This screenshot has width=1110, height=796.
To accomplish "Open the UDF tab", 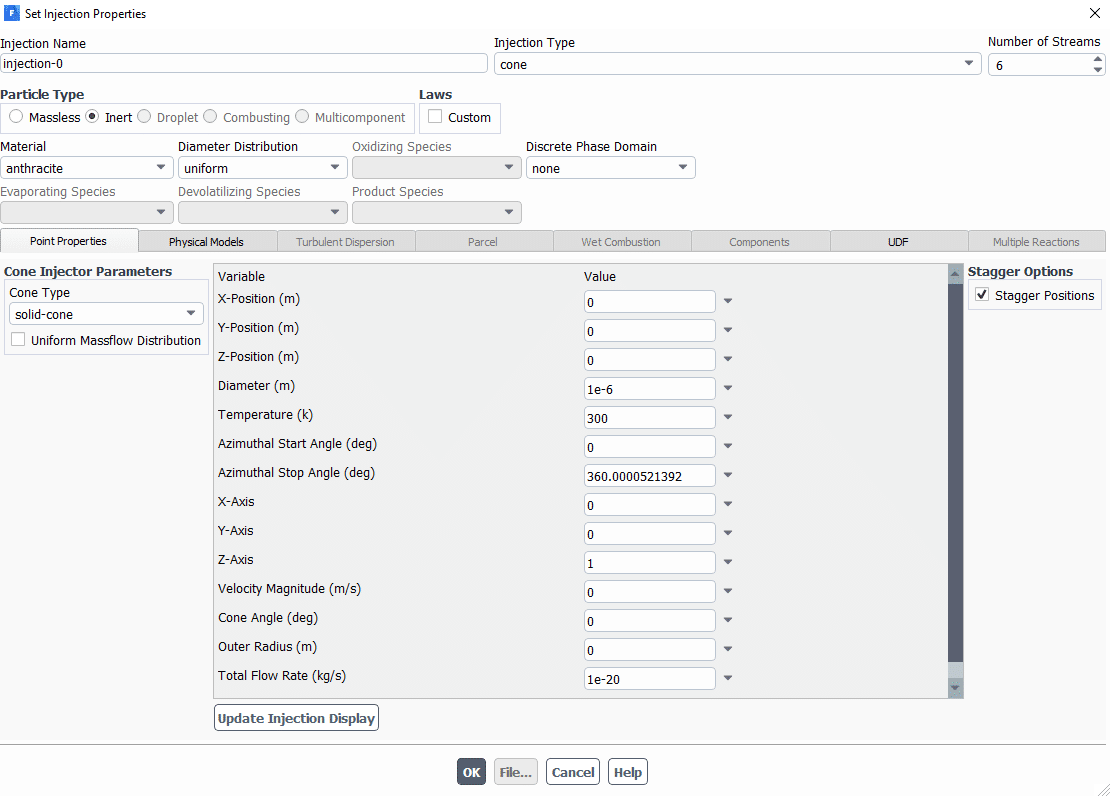I will pos(898,242).
